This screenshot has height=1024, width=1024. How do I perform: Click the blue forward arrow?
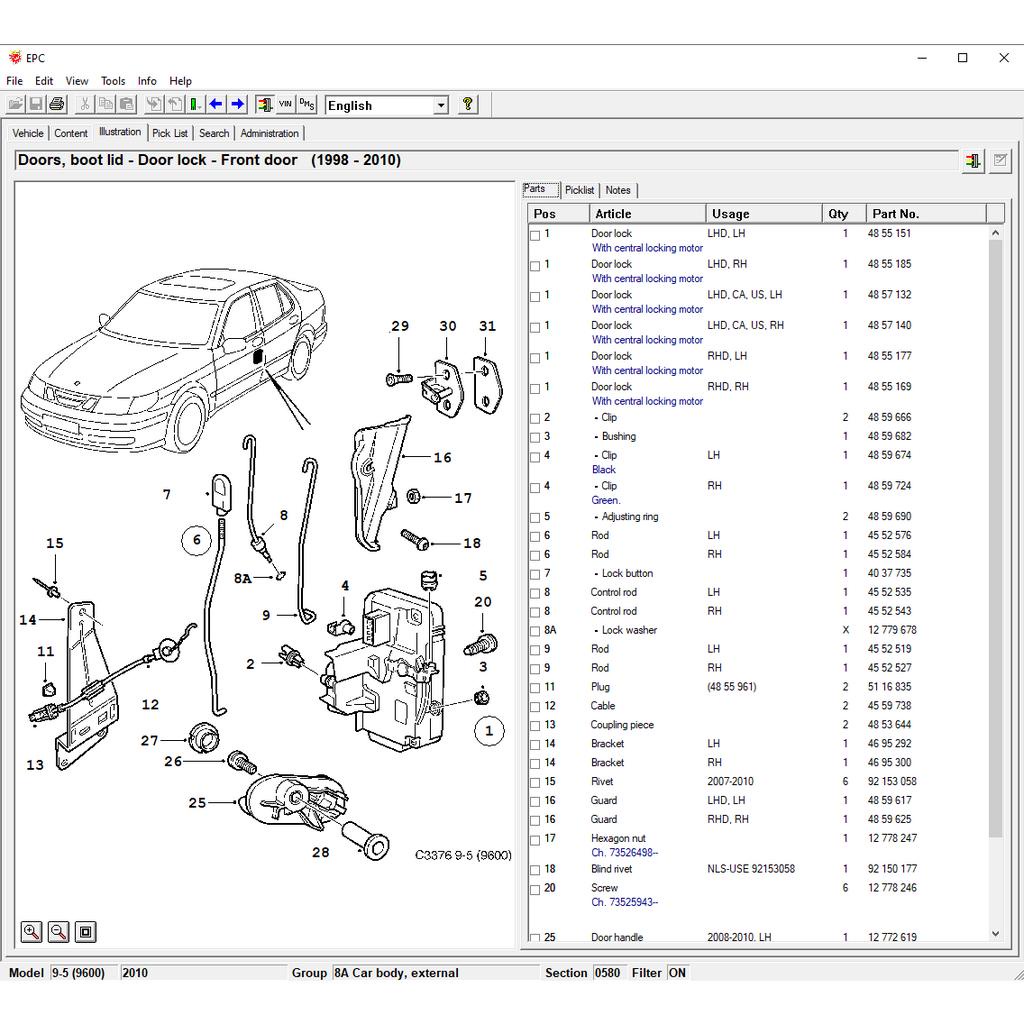click(237, 105)
